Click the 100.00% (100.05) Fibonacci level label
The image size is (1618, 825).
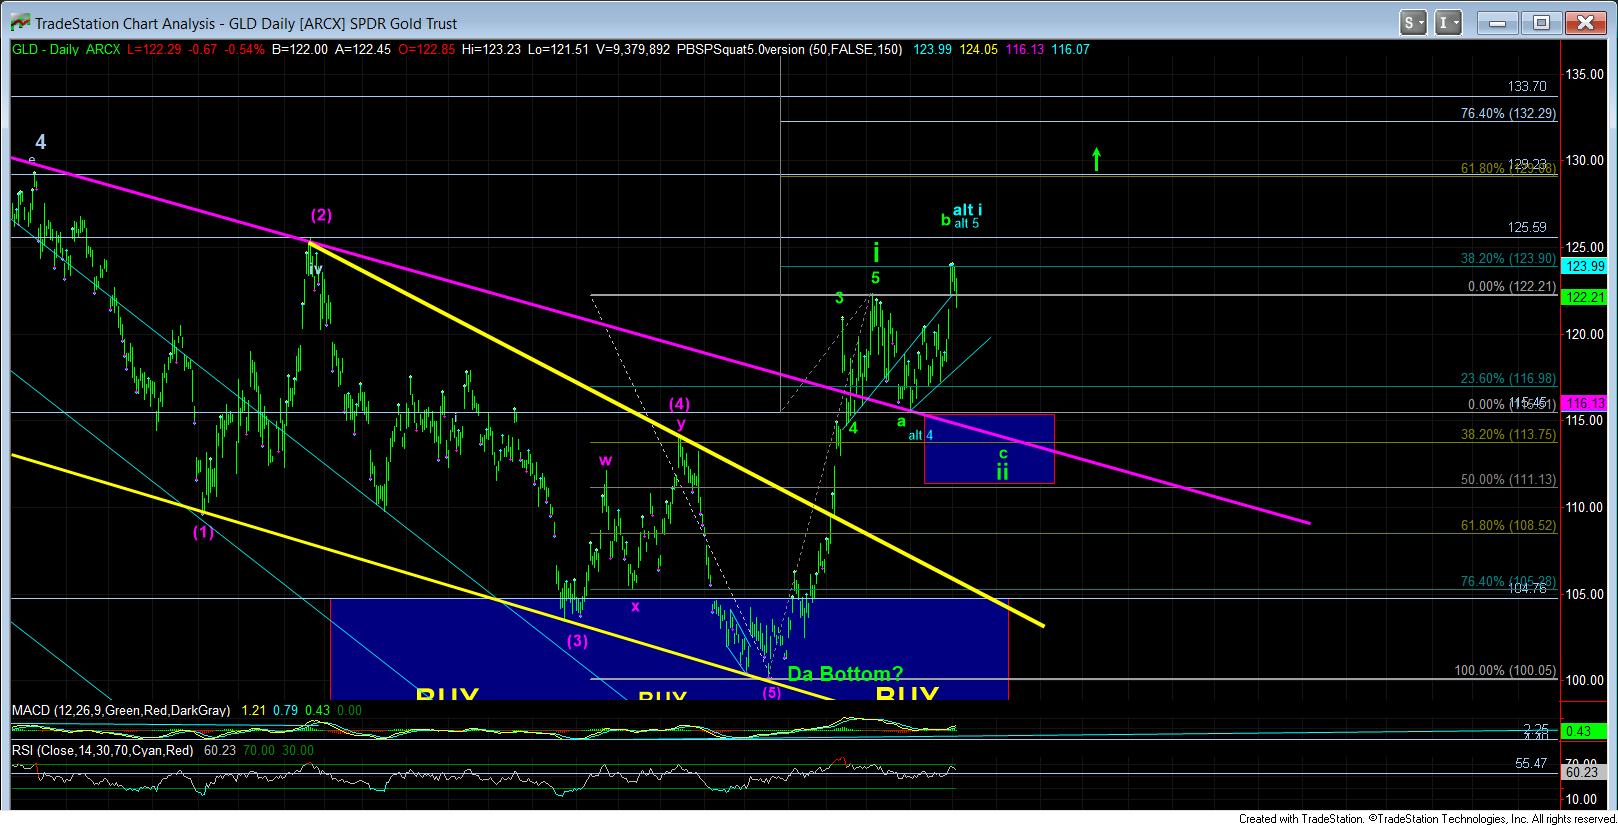(x=1505, y=671)
